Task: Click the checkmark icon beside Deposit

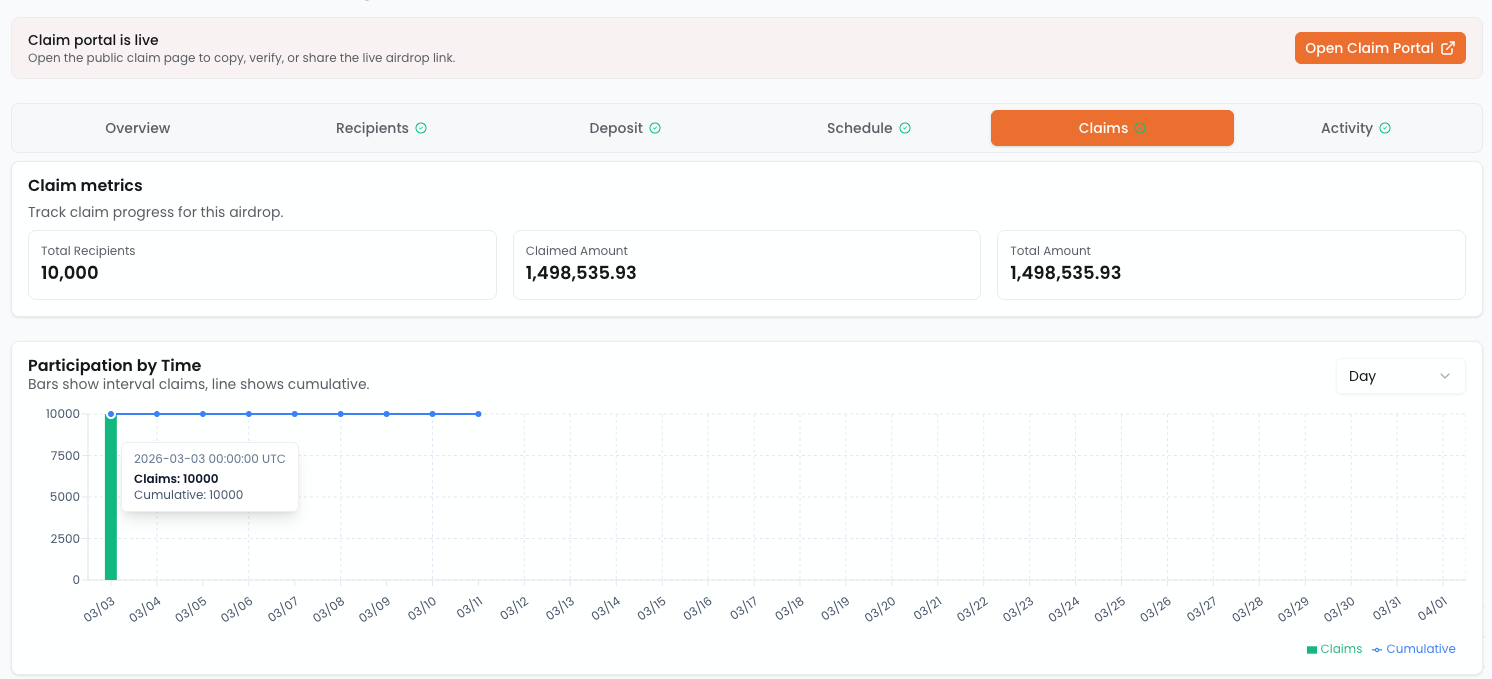Action: pyautogui.click(x=655, y=128)
